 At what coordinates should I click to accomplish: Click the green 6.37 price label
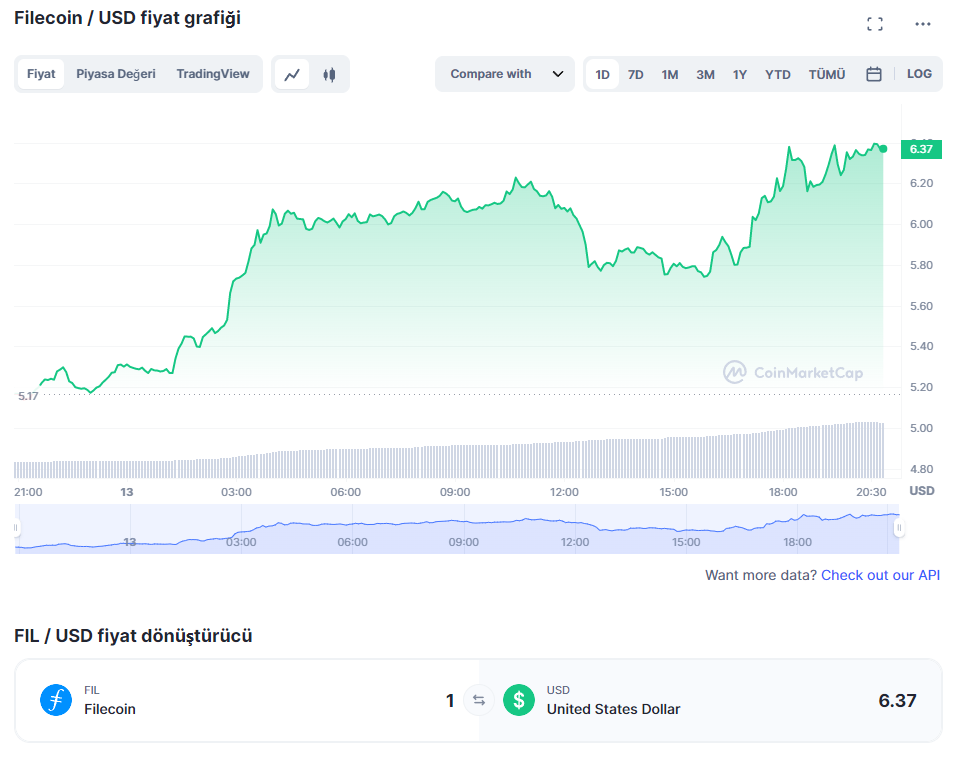click(921, 149)
